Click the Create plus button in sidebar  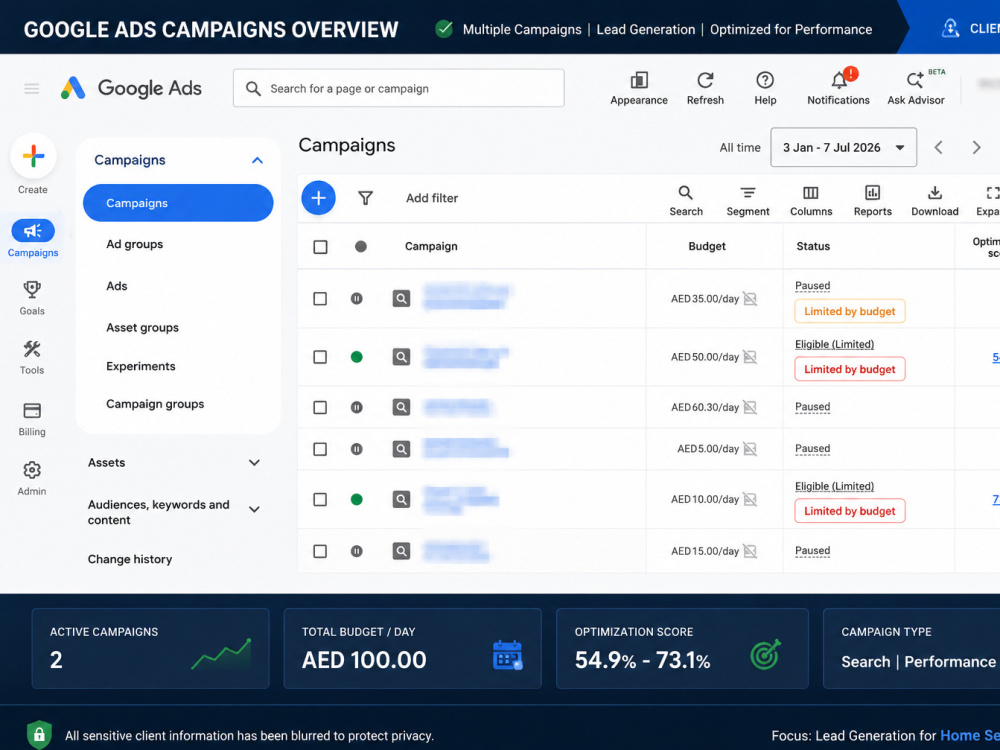[33, 156]
